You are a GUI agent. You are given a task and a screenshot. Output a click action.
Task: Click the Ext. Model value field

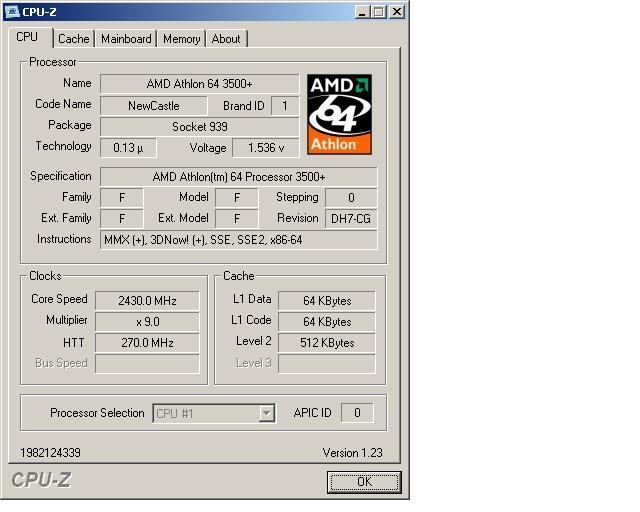(237, 218)
